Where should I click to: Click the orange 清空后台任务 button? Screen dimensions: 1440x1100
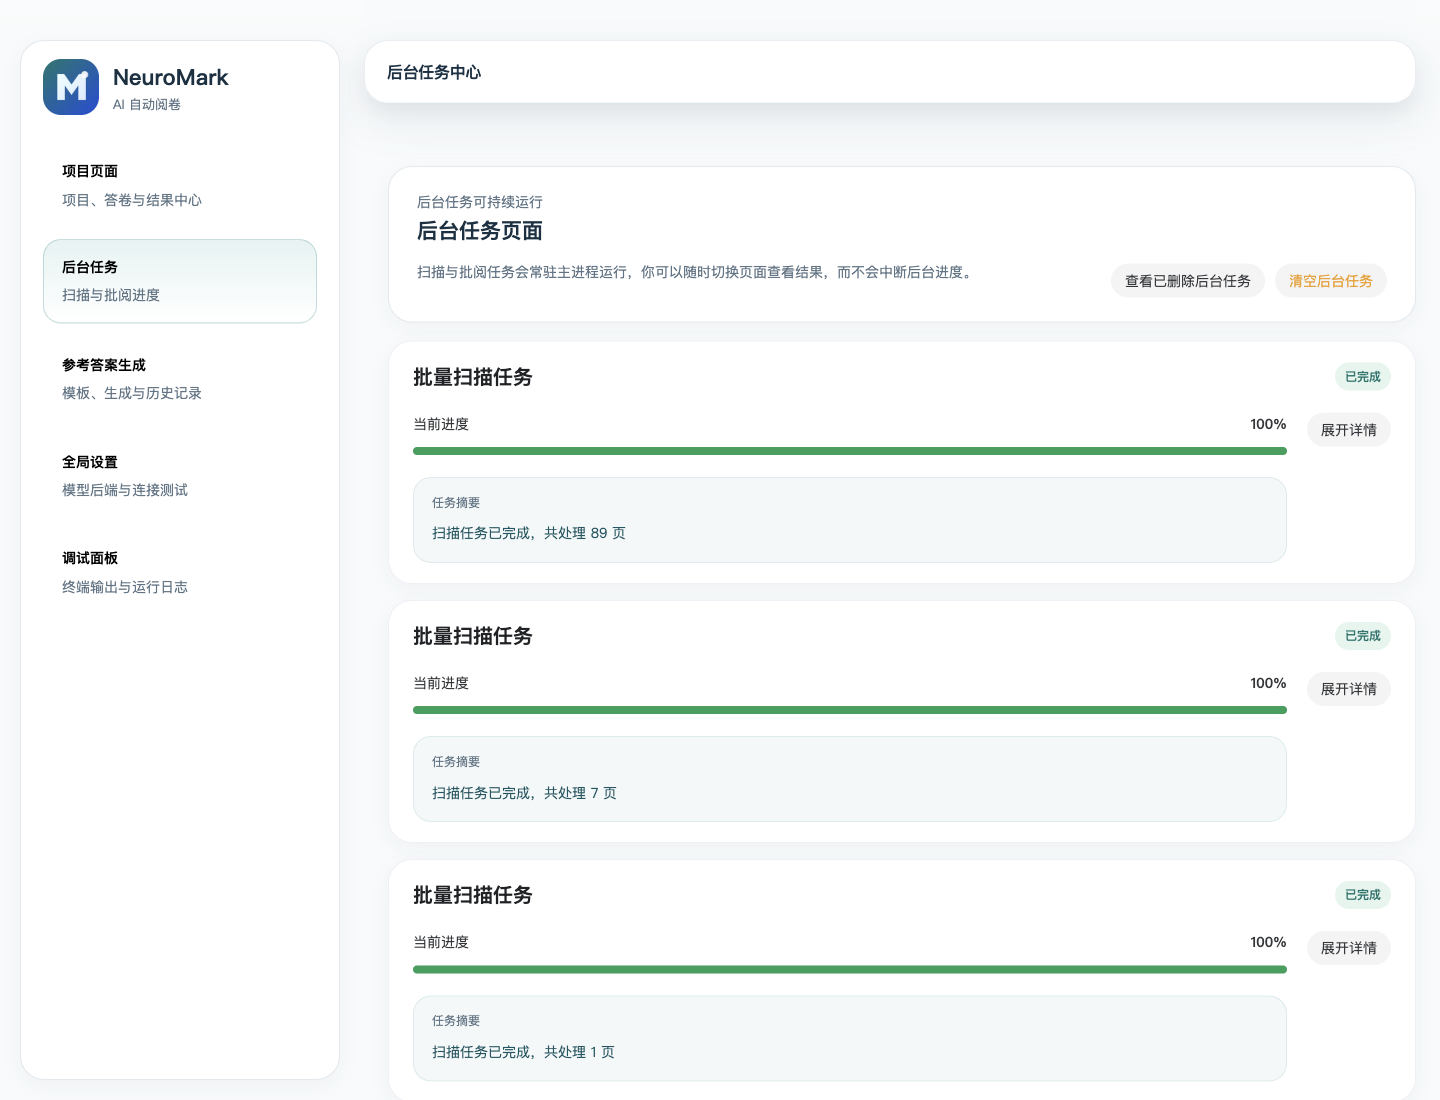pos(1331,281)
